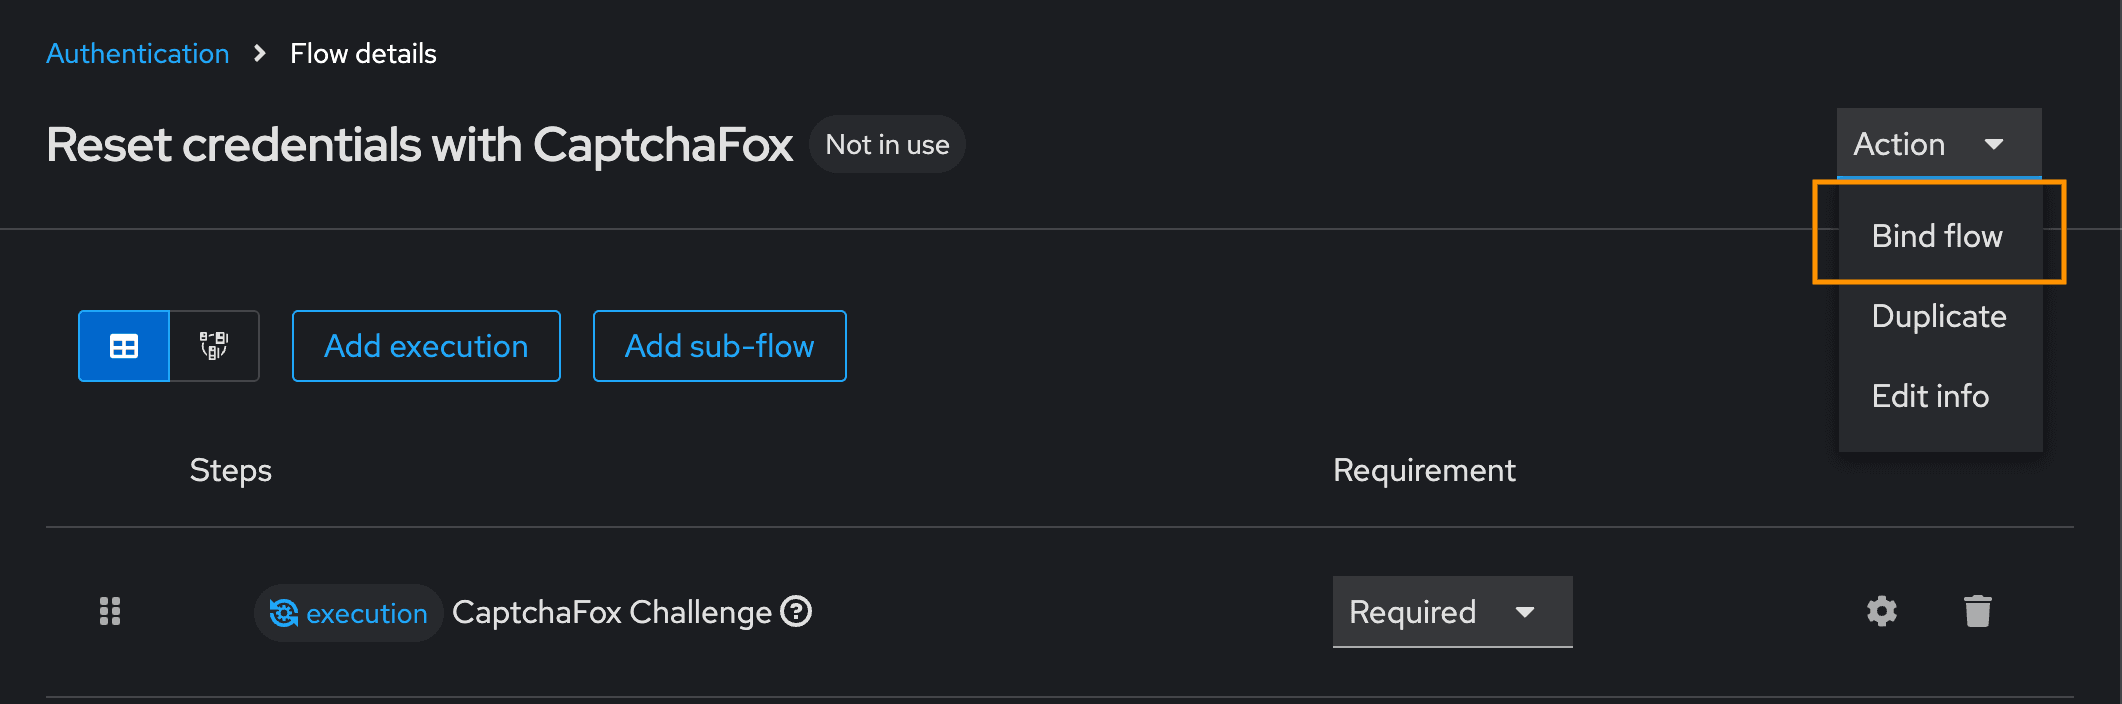The width and height of the screenshot is (2122, 704).
Task: Delete the CaptchaFox Challenge execution
Action: [x=1978, y=611]
